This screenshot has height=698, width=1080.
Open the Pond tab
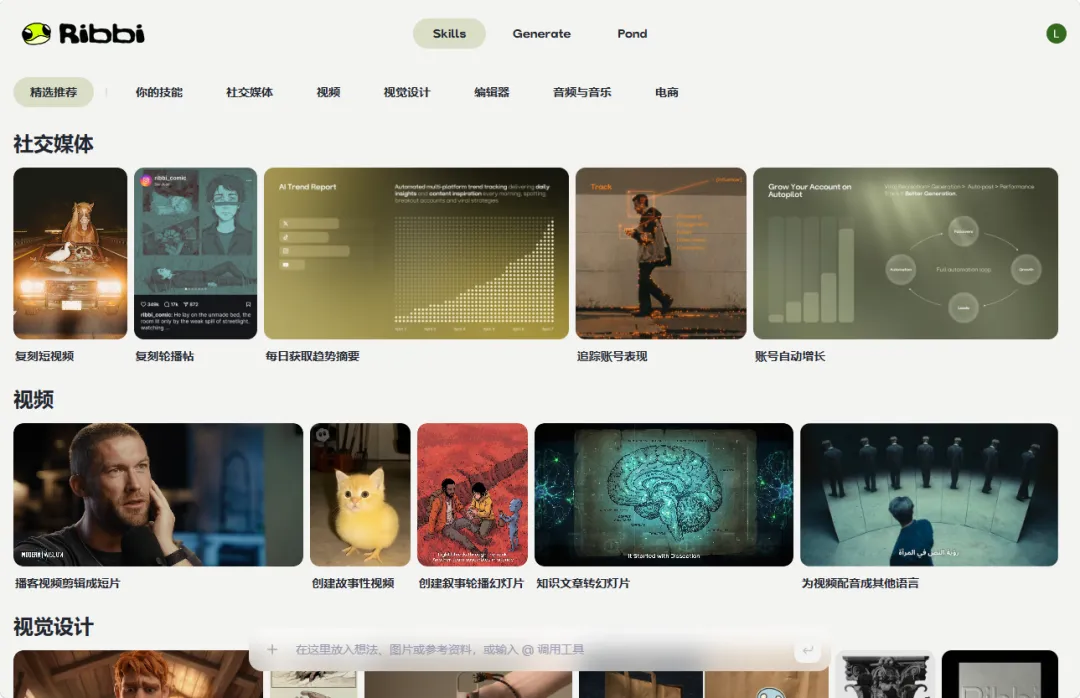coord(632,34)
